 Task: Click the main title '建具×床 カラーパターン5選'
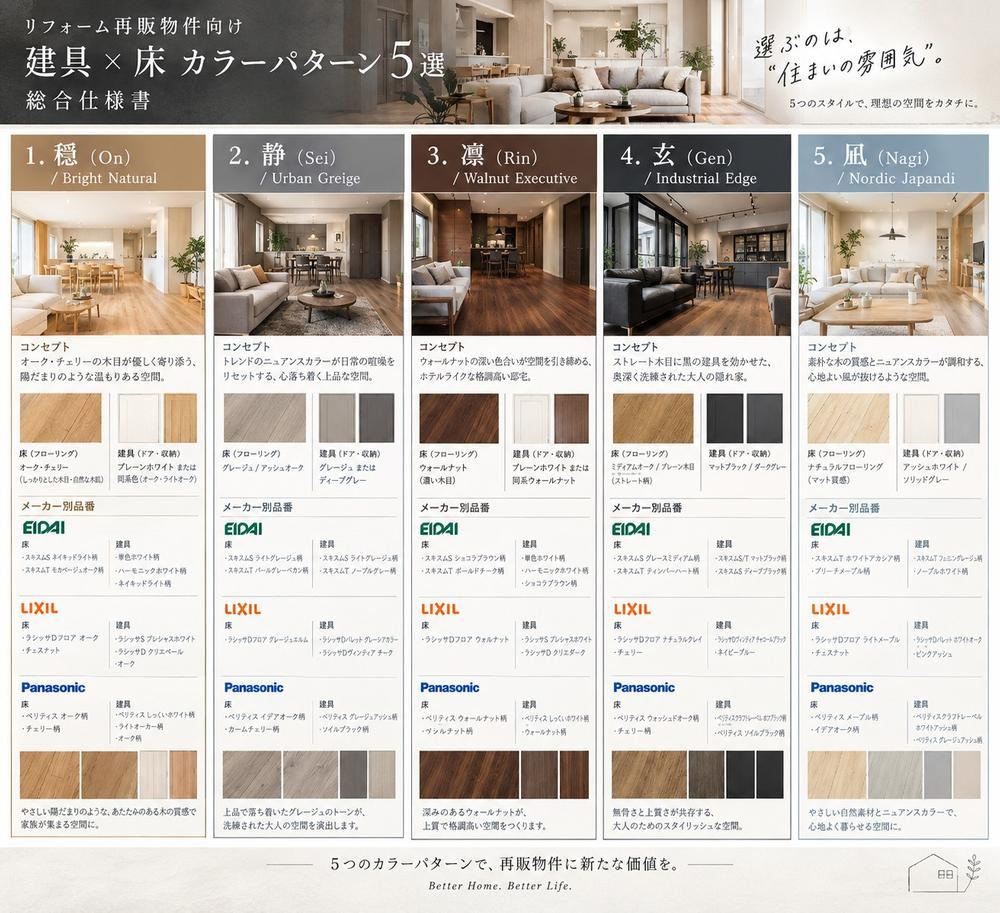tap(235, 63)
